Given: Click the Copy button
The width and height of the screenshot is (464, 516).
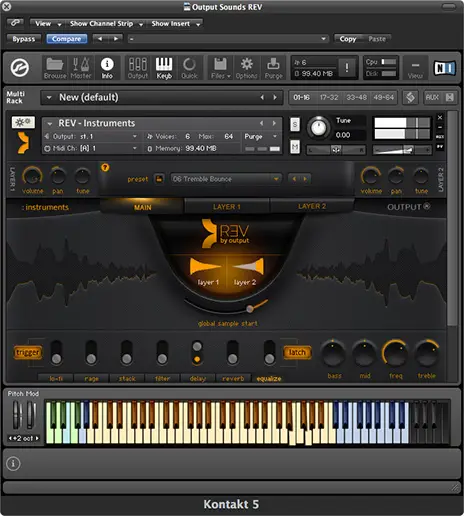Looking at the screenshot, I should pyautogui.click(x=348, y=39).
